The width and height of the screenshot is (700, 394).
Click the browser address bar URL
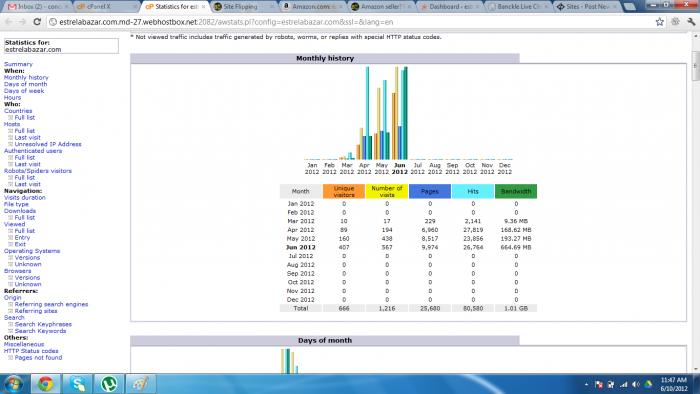pos(226,22)
